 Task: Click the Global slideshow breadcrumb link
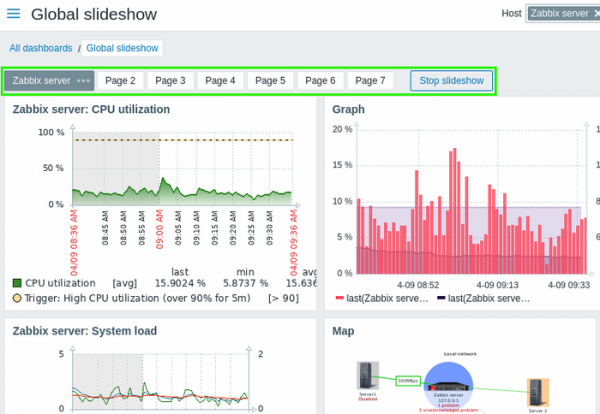point(123,47)
